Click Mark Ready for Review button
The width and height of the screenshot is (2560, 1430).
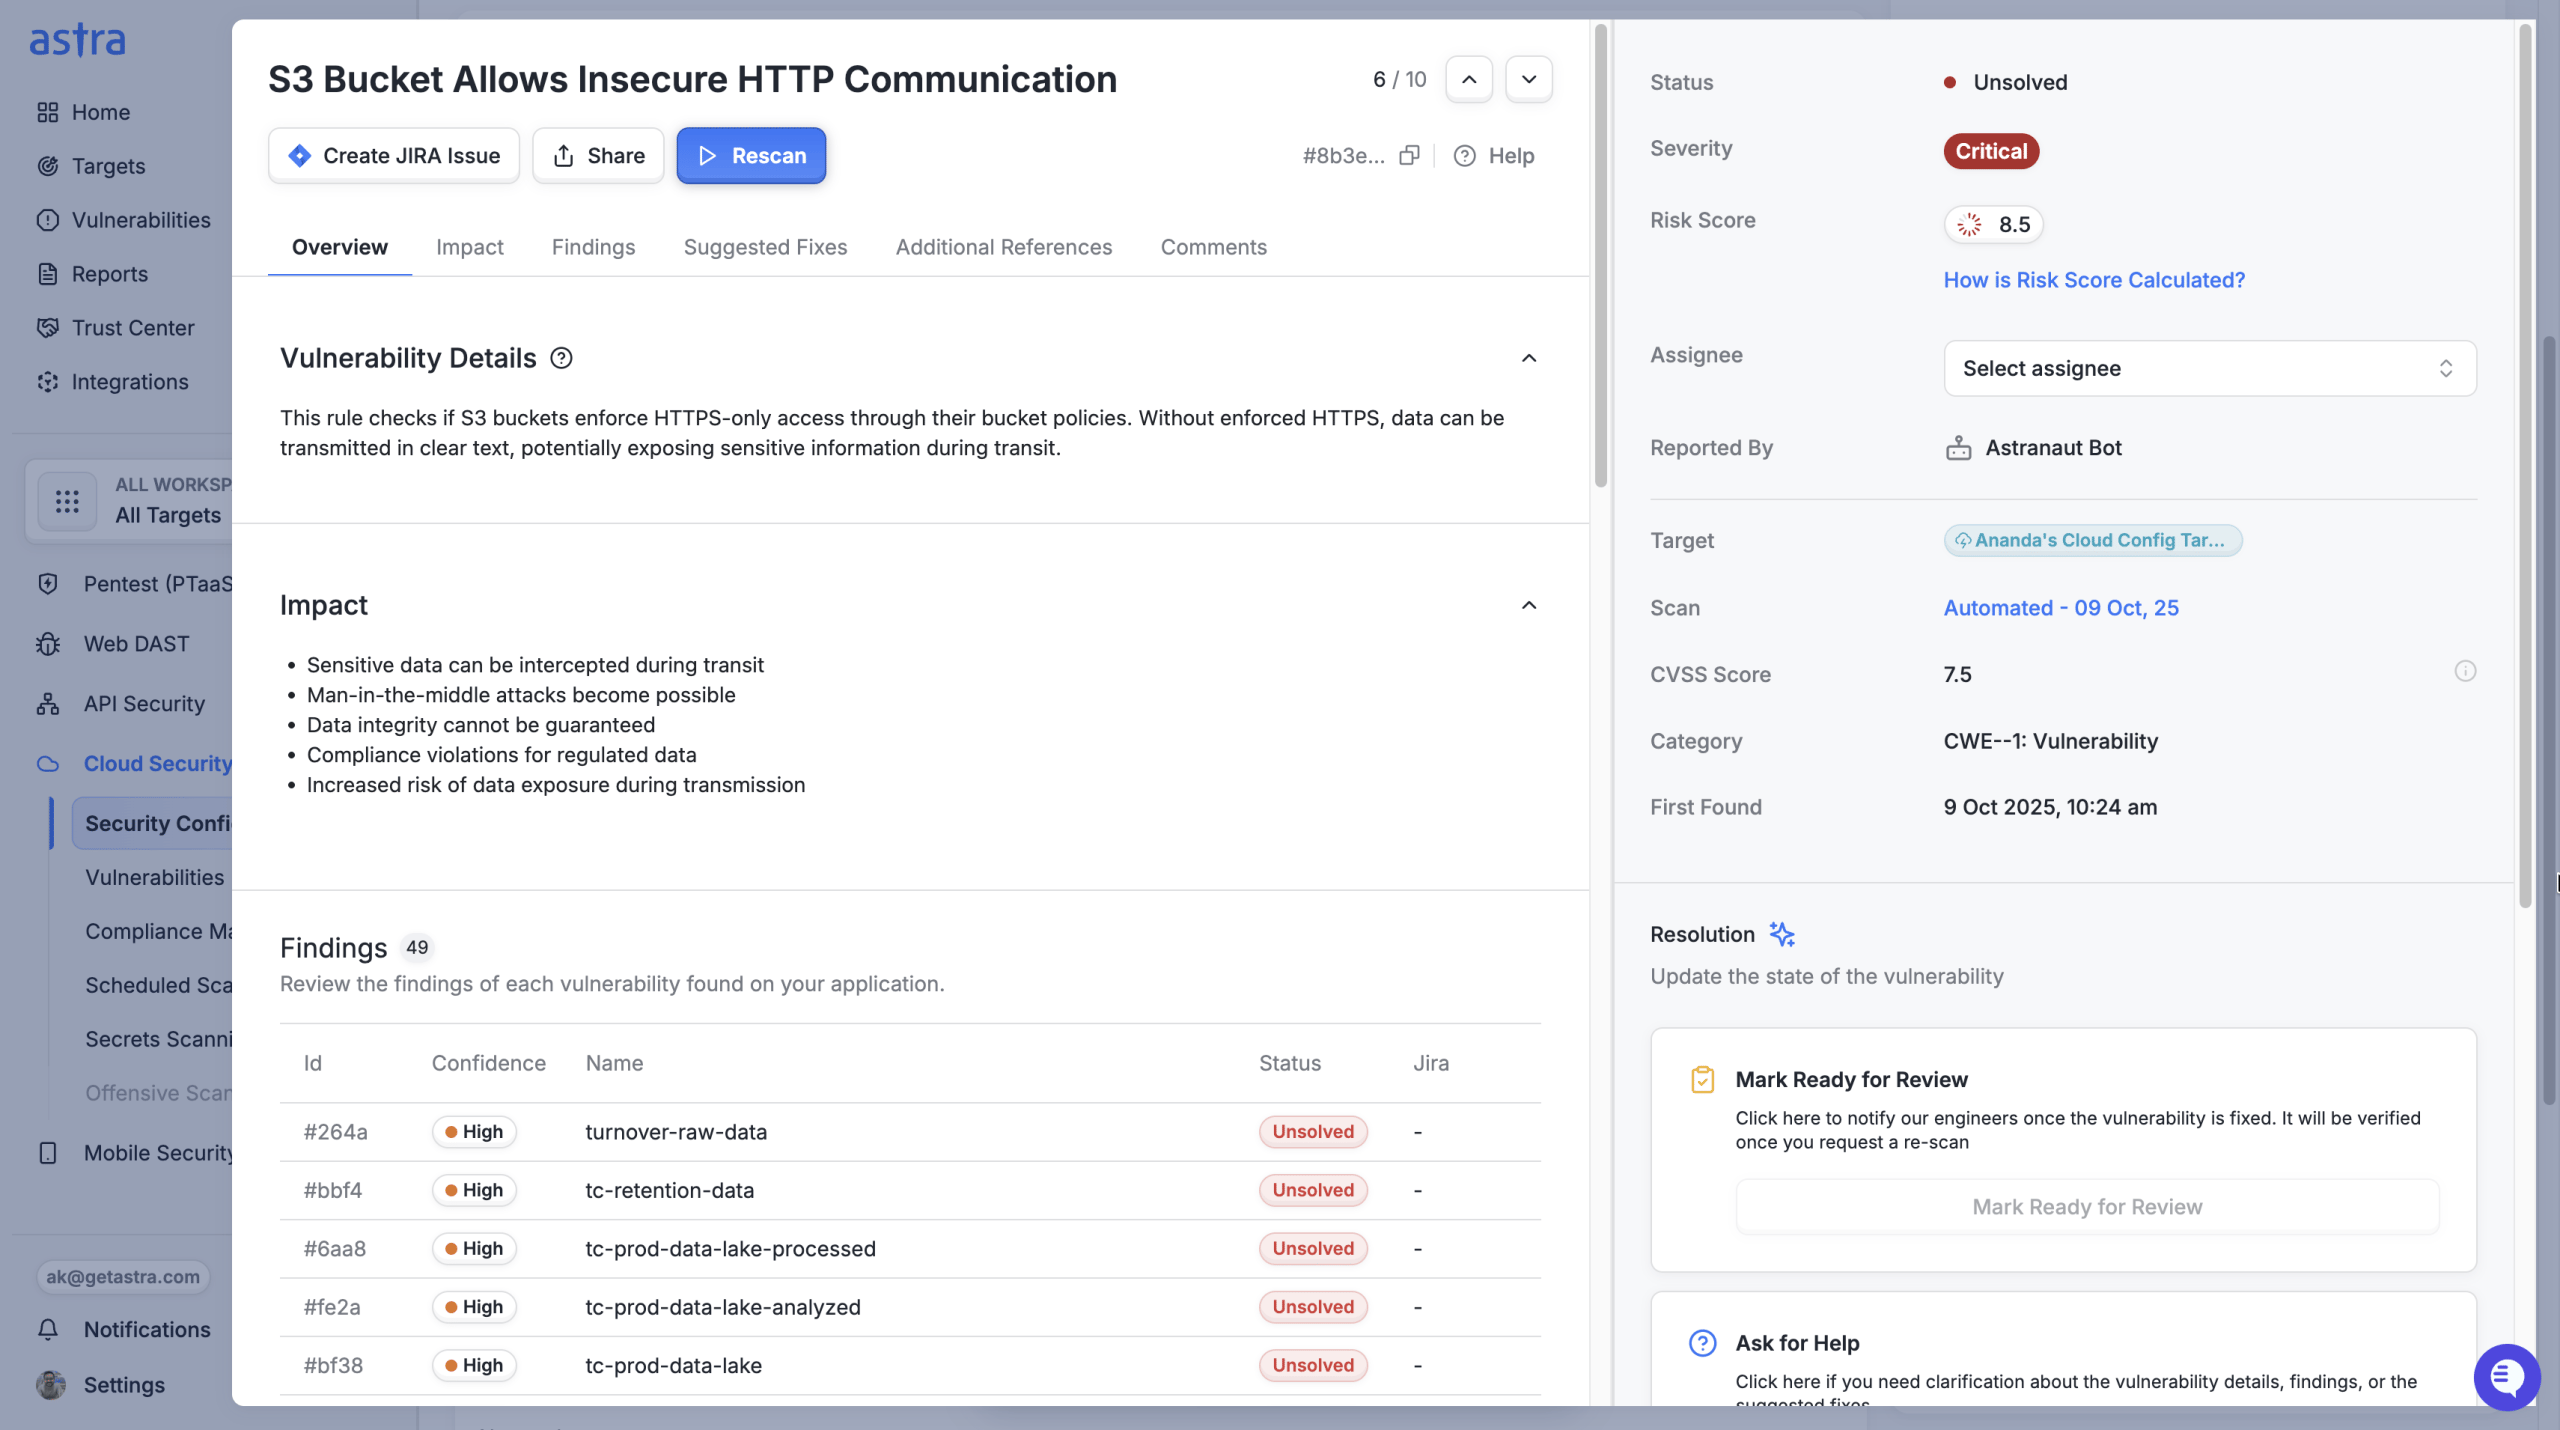(2087, 1207)
